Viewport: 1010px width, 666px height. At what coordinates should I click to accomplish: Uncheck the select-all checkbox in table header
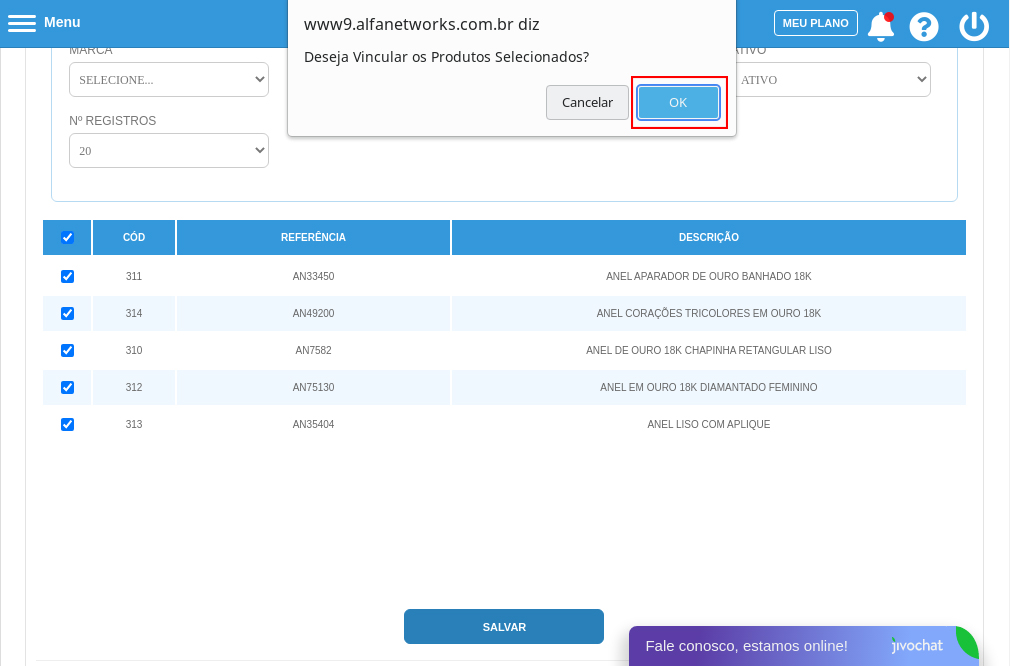(67, 237)
